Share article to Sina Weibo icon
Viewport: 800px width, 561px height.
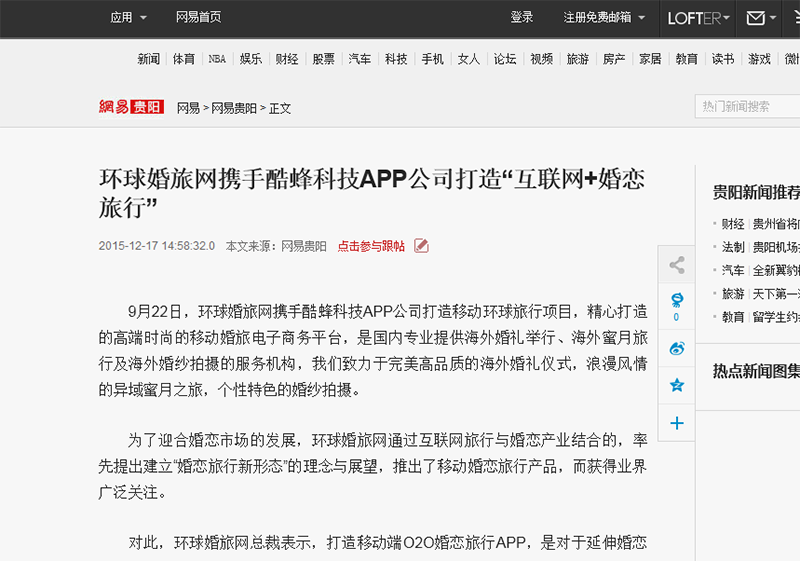[x=677, y=348]
